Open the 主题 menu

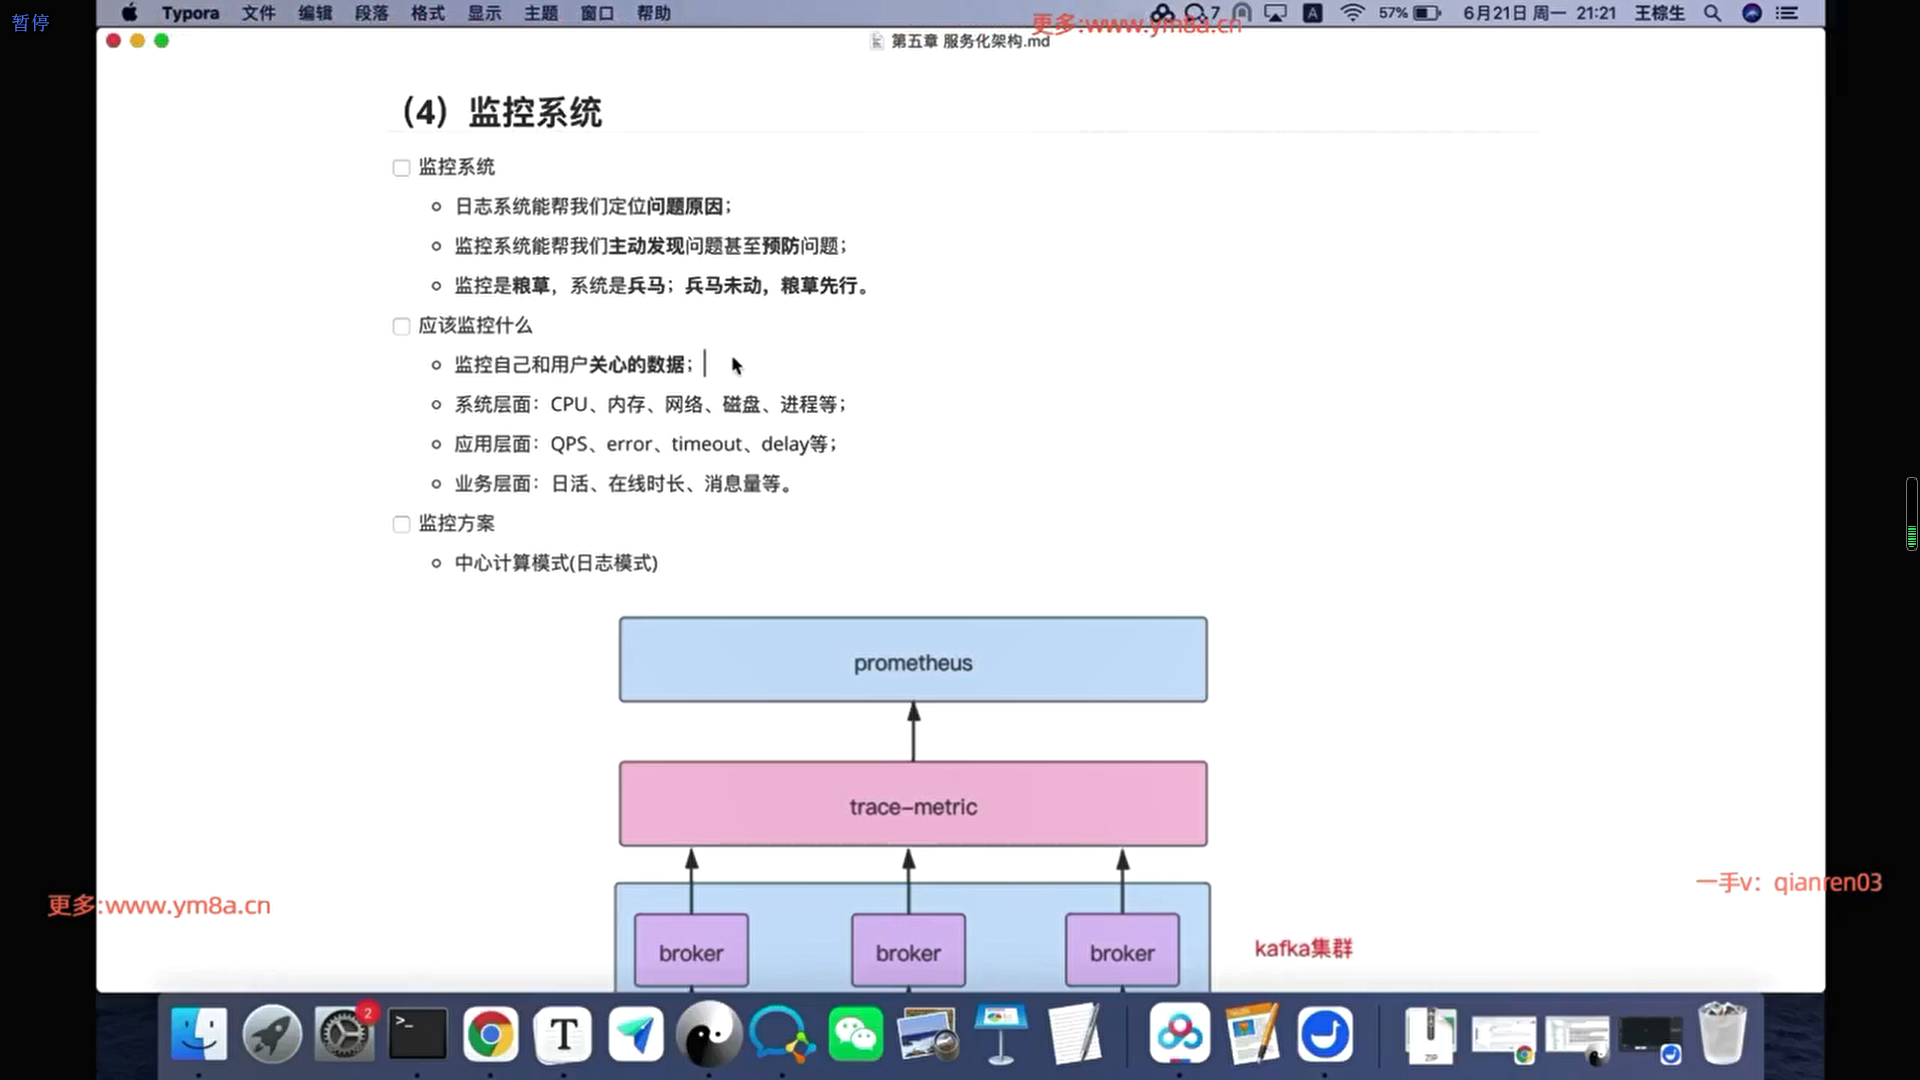point(541,13)
